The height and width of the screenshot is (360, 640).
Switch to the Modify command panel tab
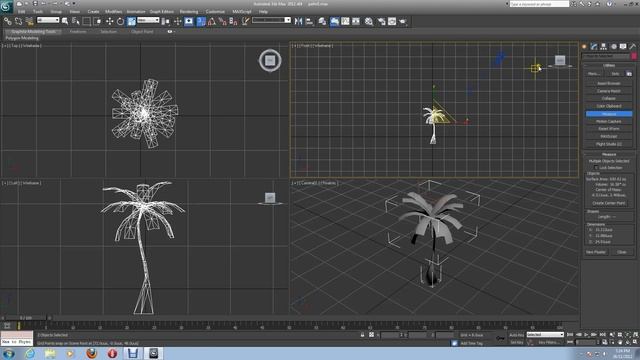pos(594,47)
